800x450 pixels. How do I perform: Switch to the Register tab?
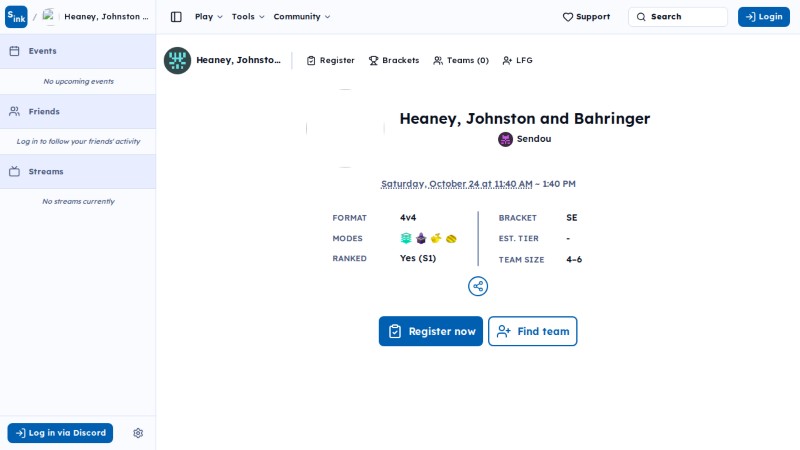click(331, 60)
